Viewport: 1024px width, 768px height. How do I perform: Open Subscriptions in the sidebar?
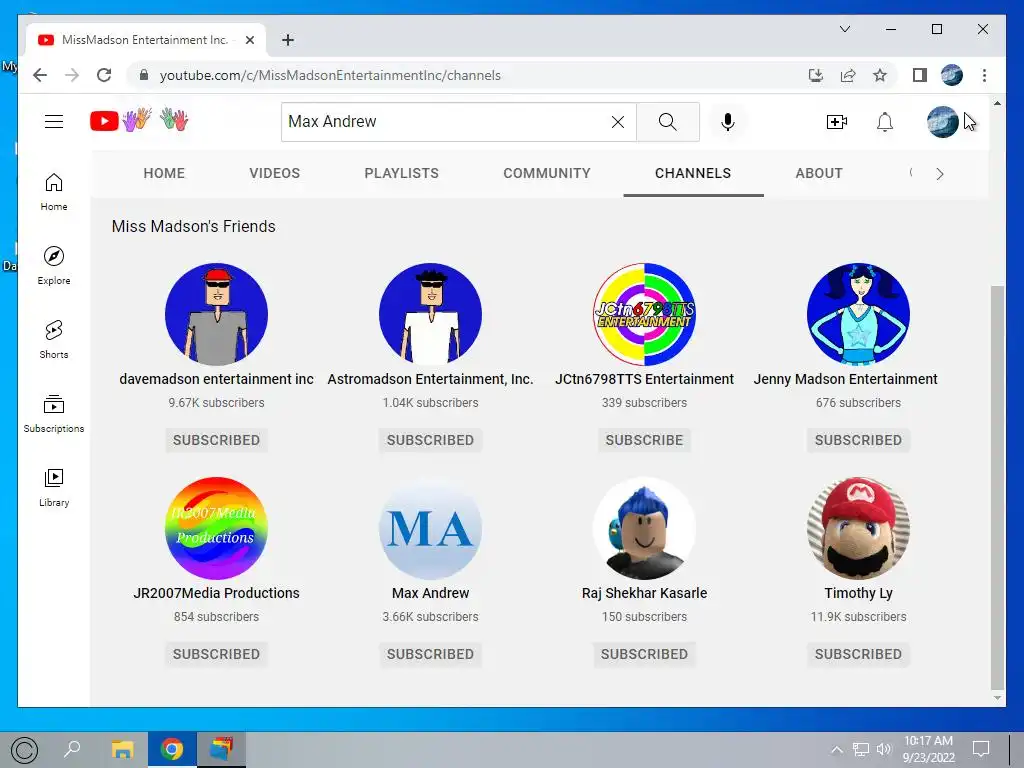point(54,414)
